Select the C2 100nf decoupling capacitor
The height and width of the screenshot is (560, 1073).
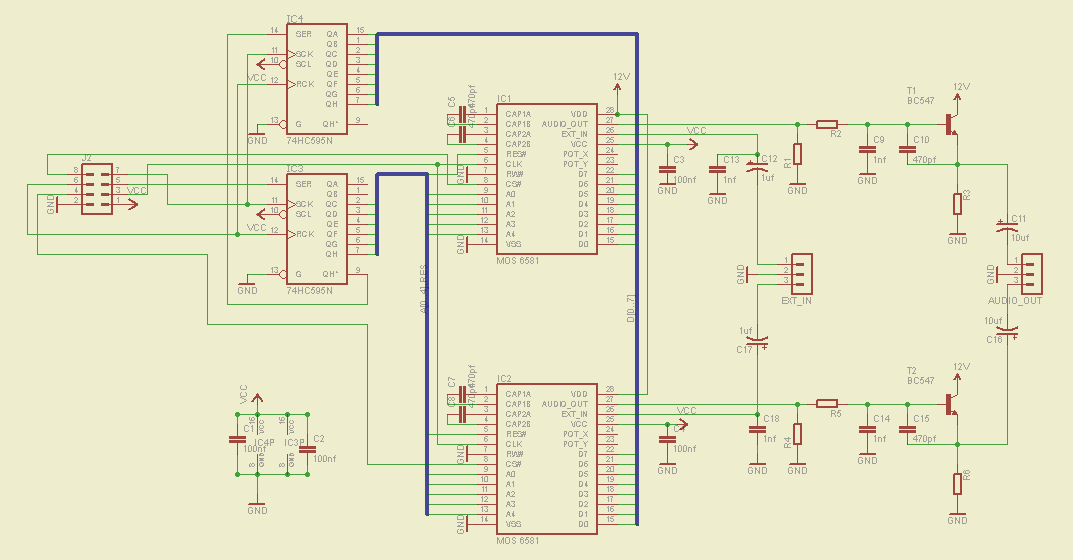(x=307, y=439)
